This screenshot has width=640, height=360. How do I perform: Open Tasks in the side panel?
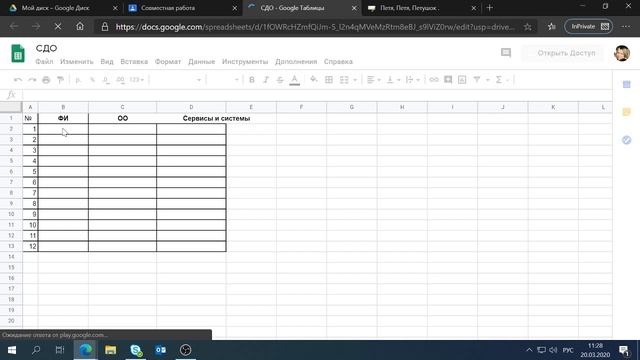coord(627,140)
